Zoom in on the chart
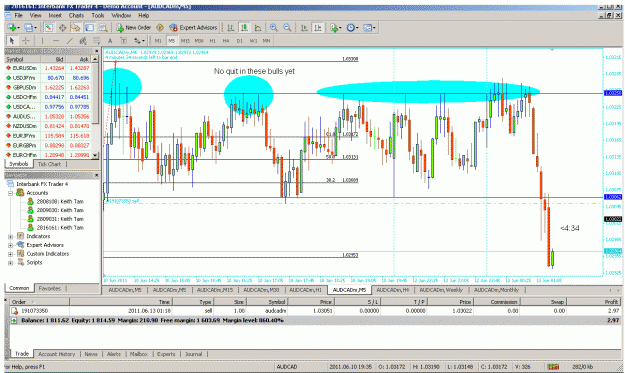This screenshot has width=625, height=373. [x=273, y=27]
